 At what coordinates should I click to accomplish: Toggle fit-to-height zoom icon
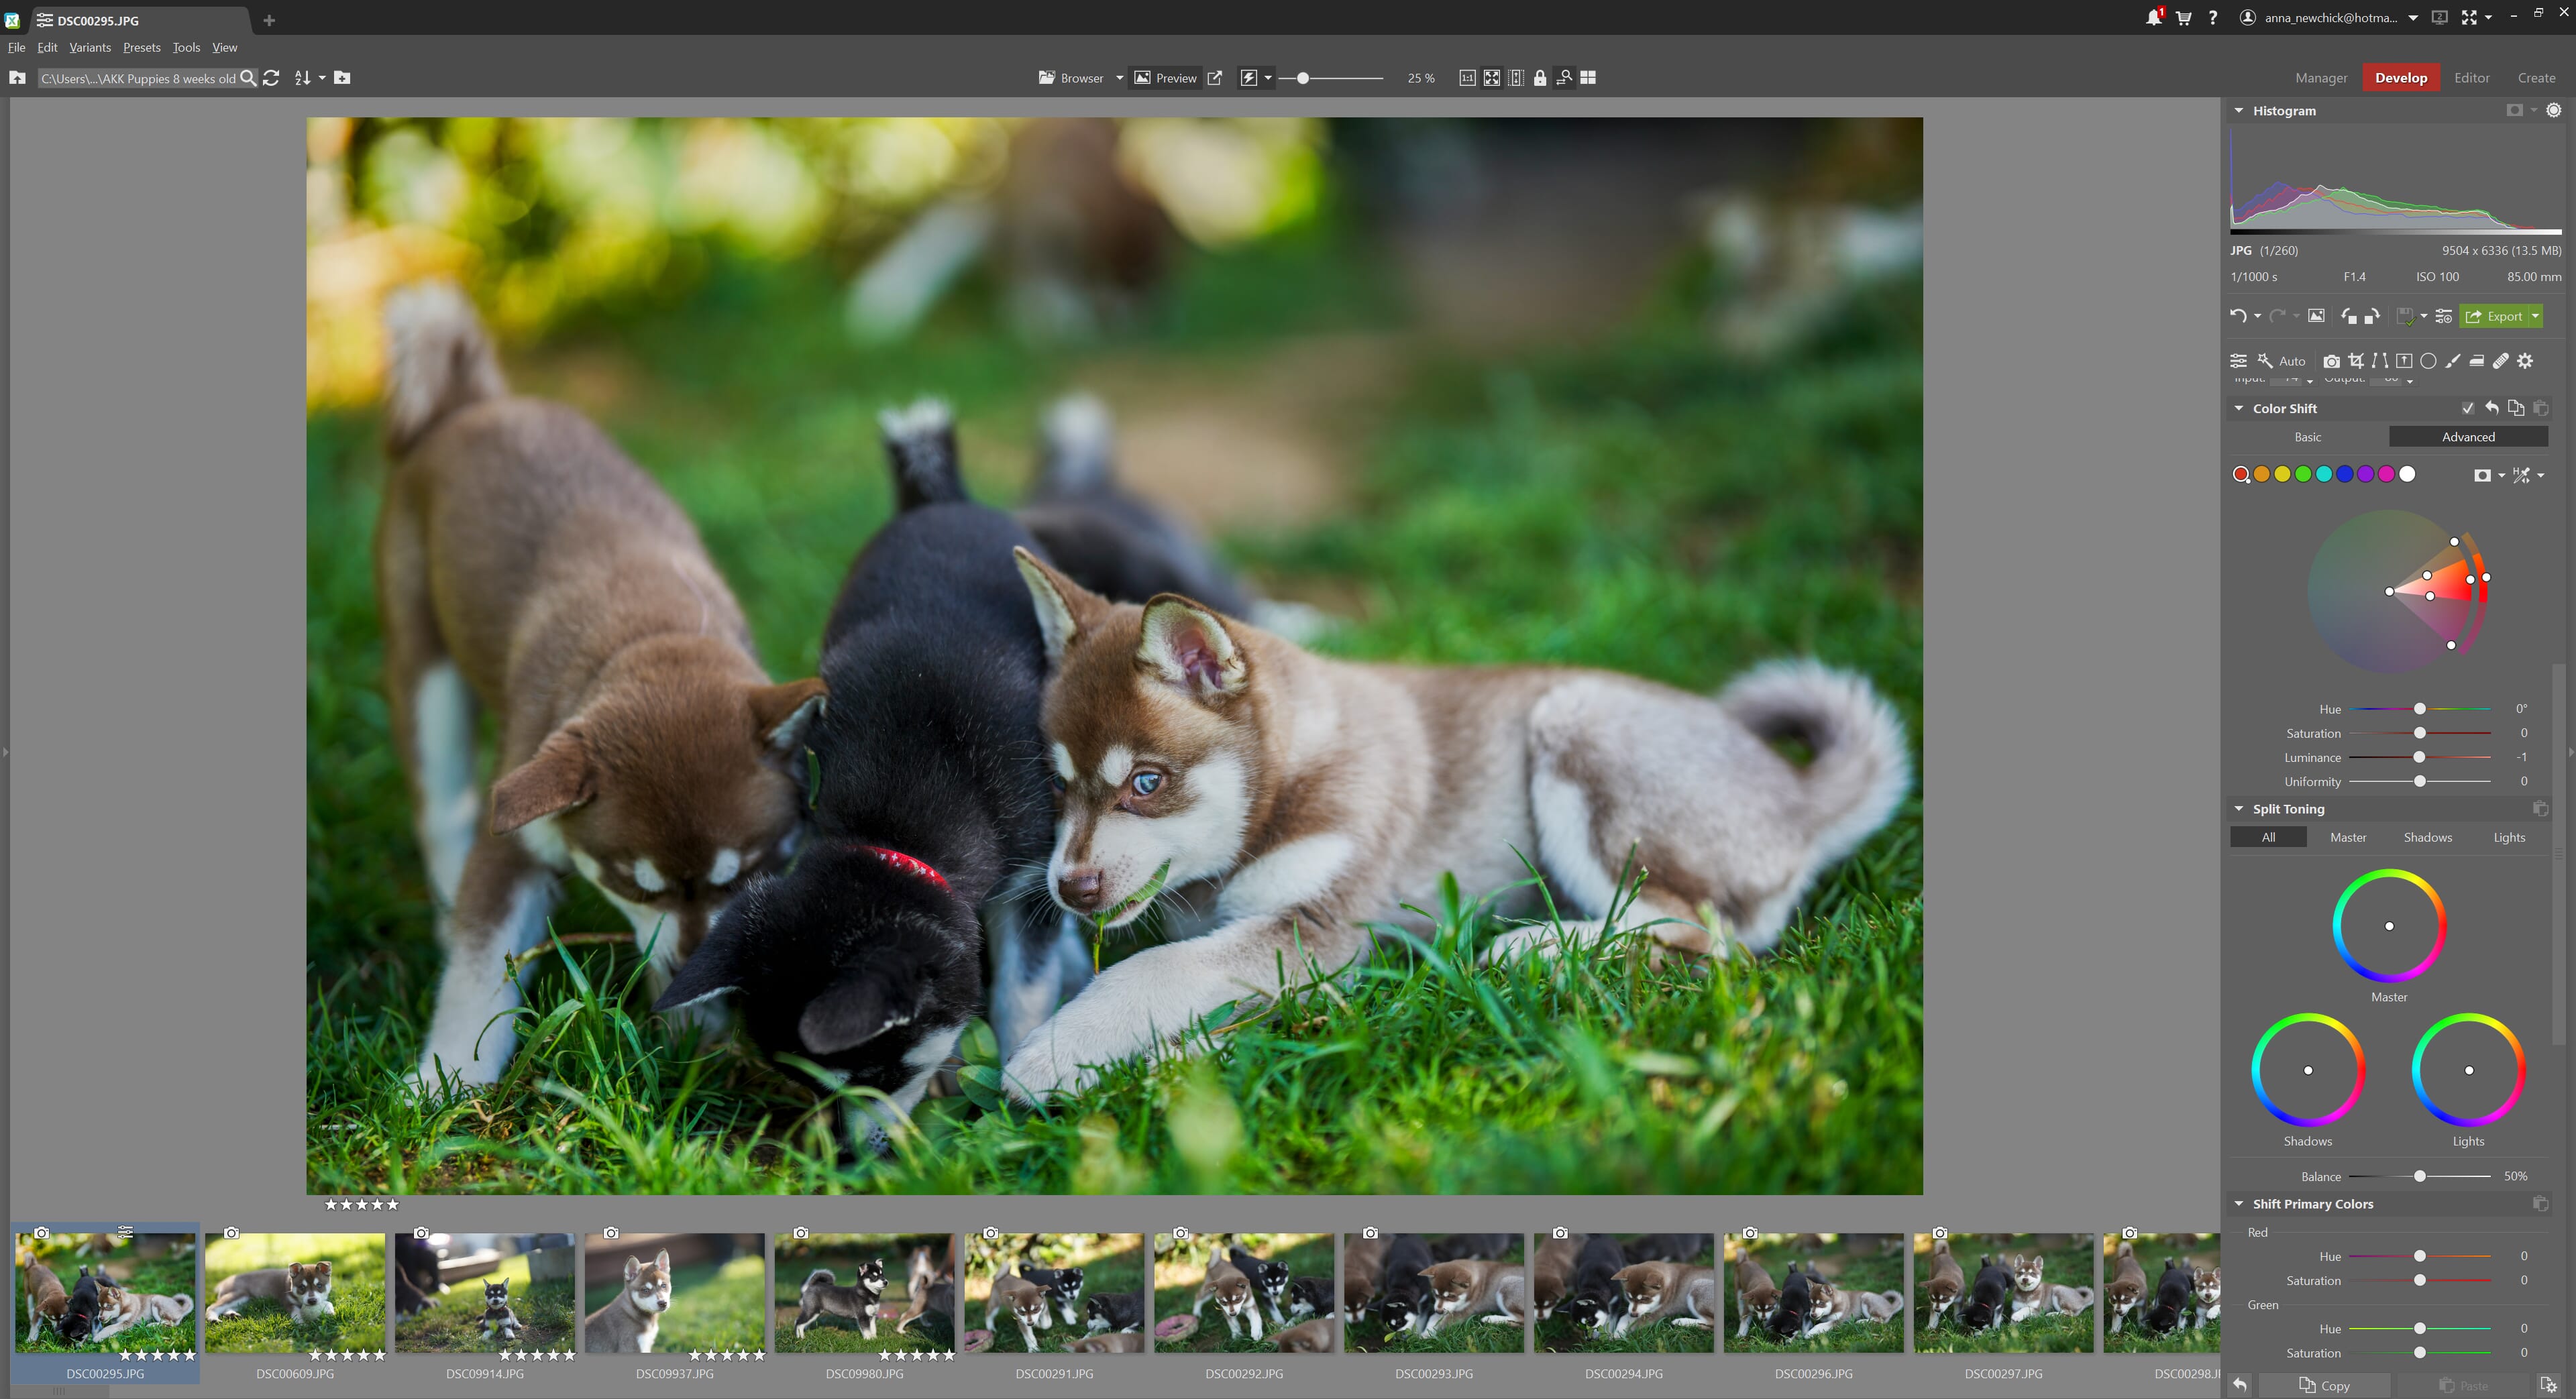pos(1516,78)
